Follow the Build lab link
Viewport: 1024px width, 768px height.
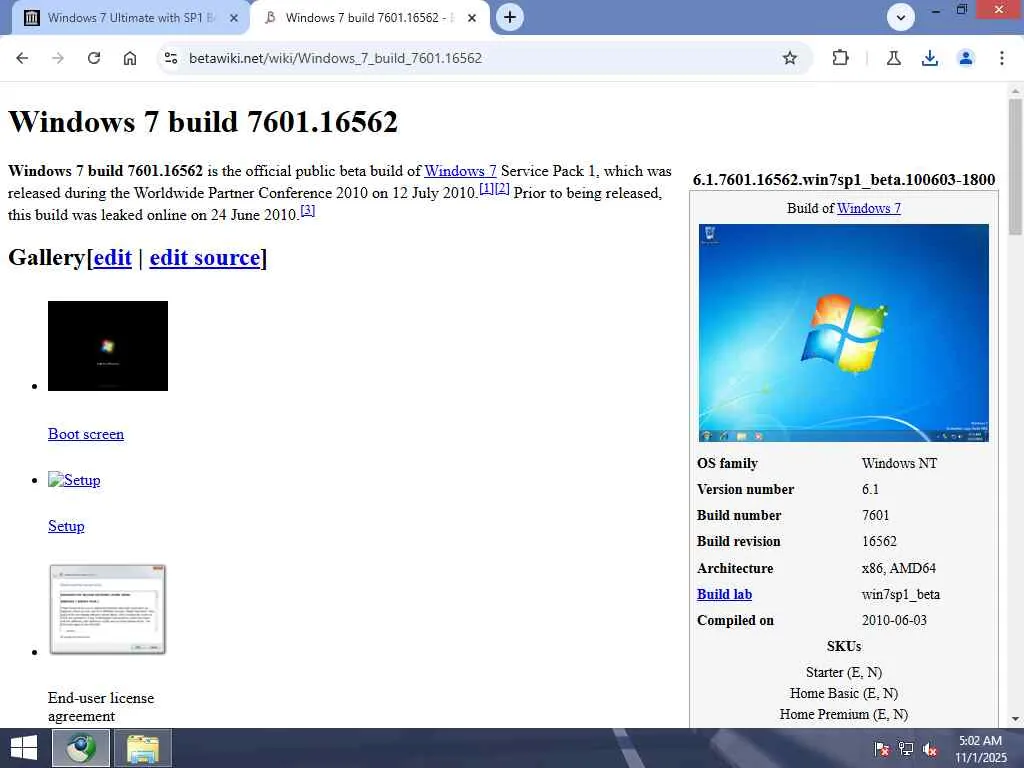click(x=724, y=594)
